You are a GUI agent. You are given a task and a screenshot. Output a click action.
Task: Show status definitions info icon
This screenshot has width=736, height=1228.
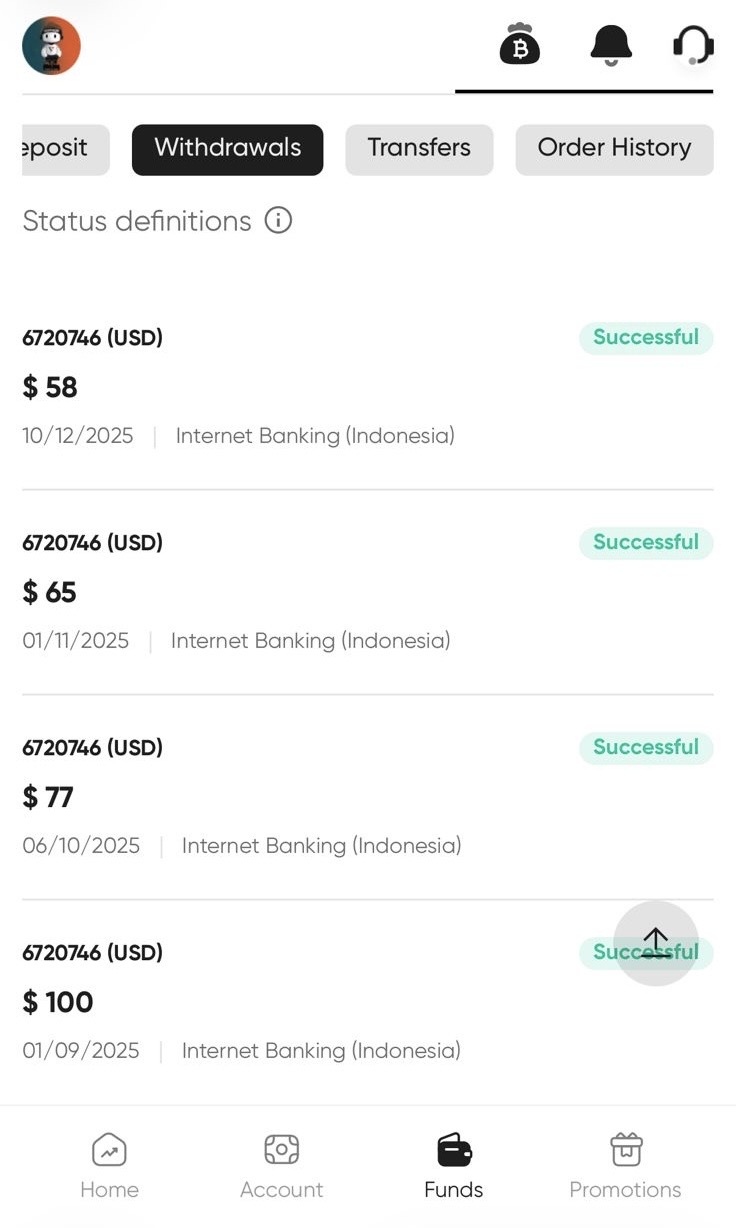pyautogui.click(x=278, y=220)
